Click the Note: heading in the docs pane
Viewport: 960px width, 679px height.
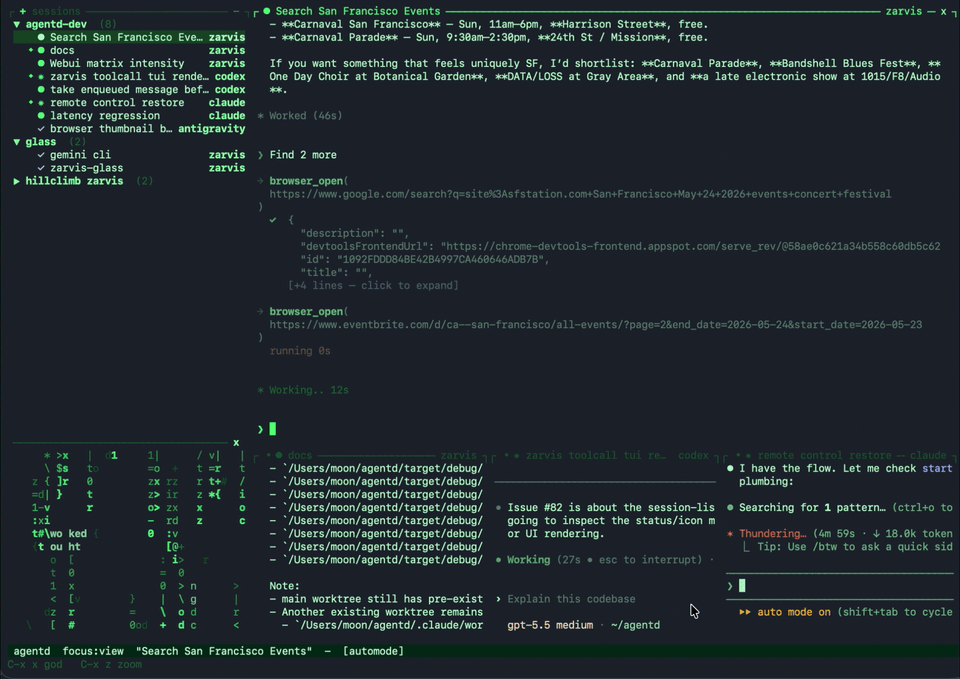coord(285,586)
